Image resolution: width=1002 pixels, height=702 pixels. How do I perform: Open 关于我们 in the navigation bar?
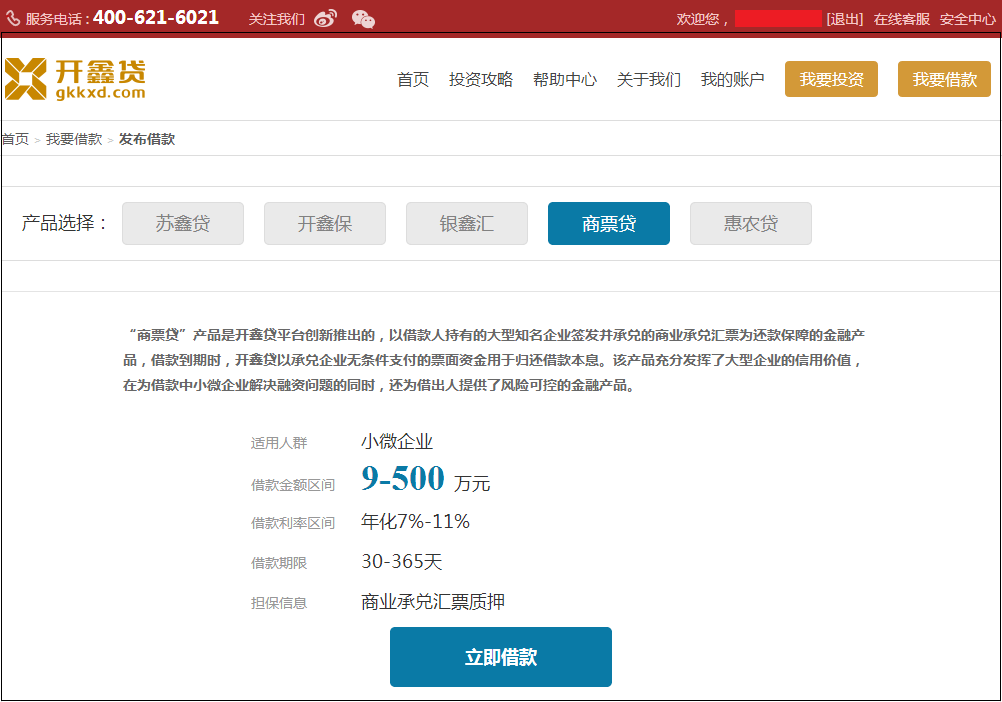[649, 80]
